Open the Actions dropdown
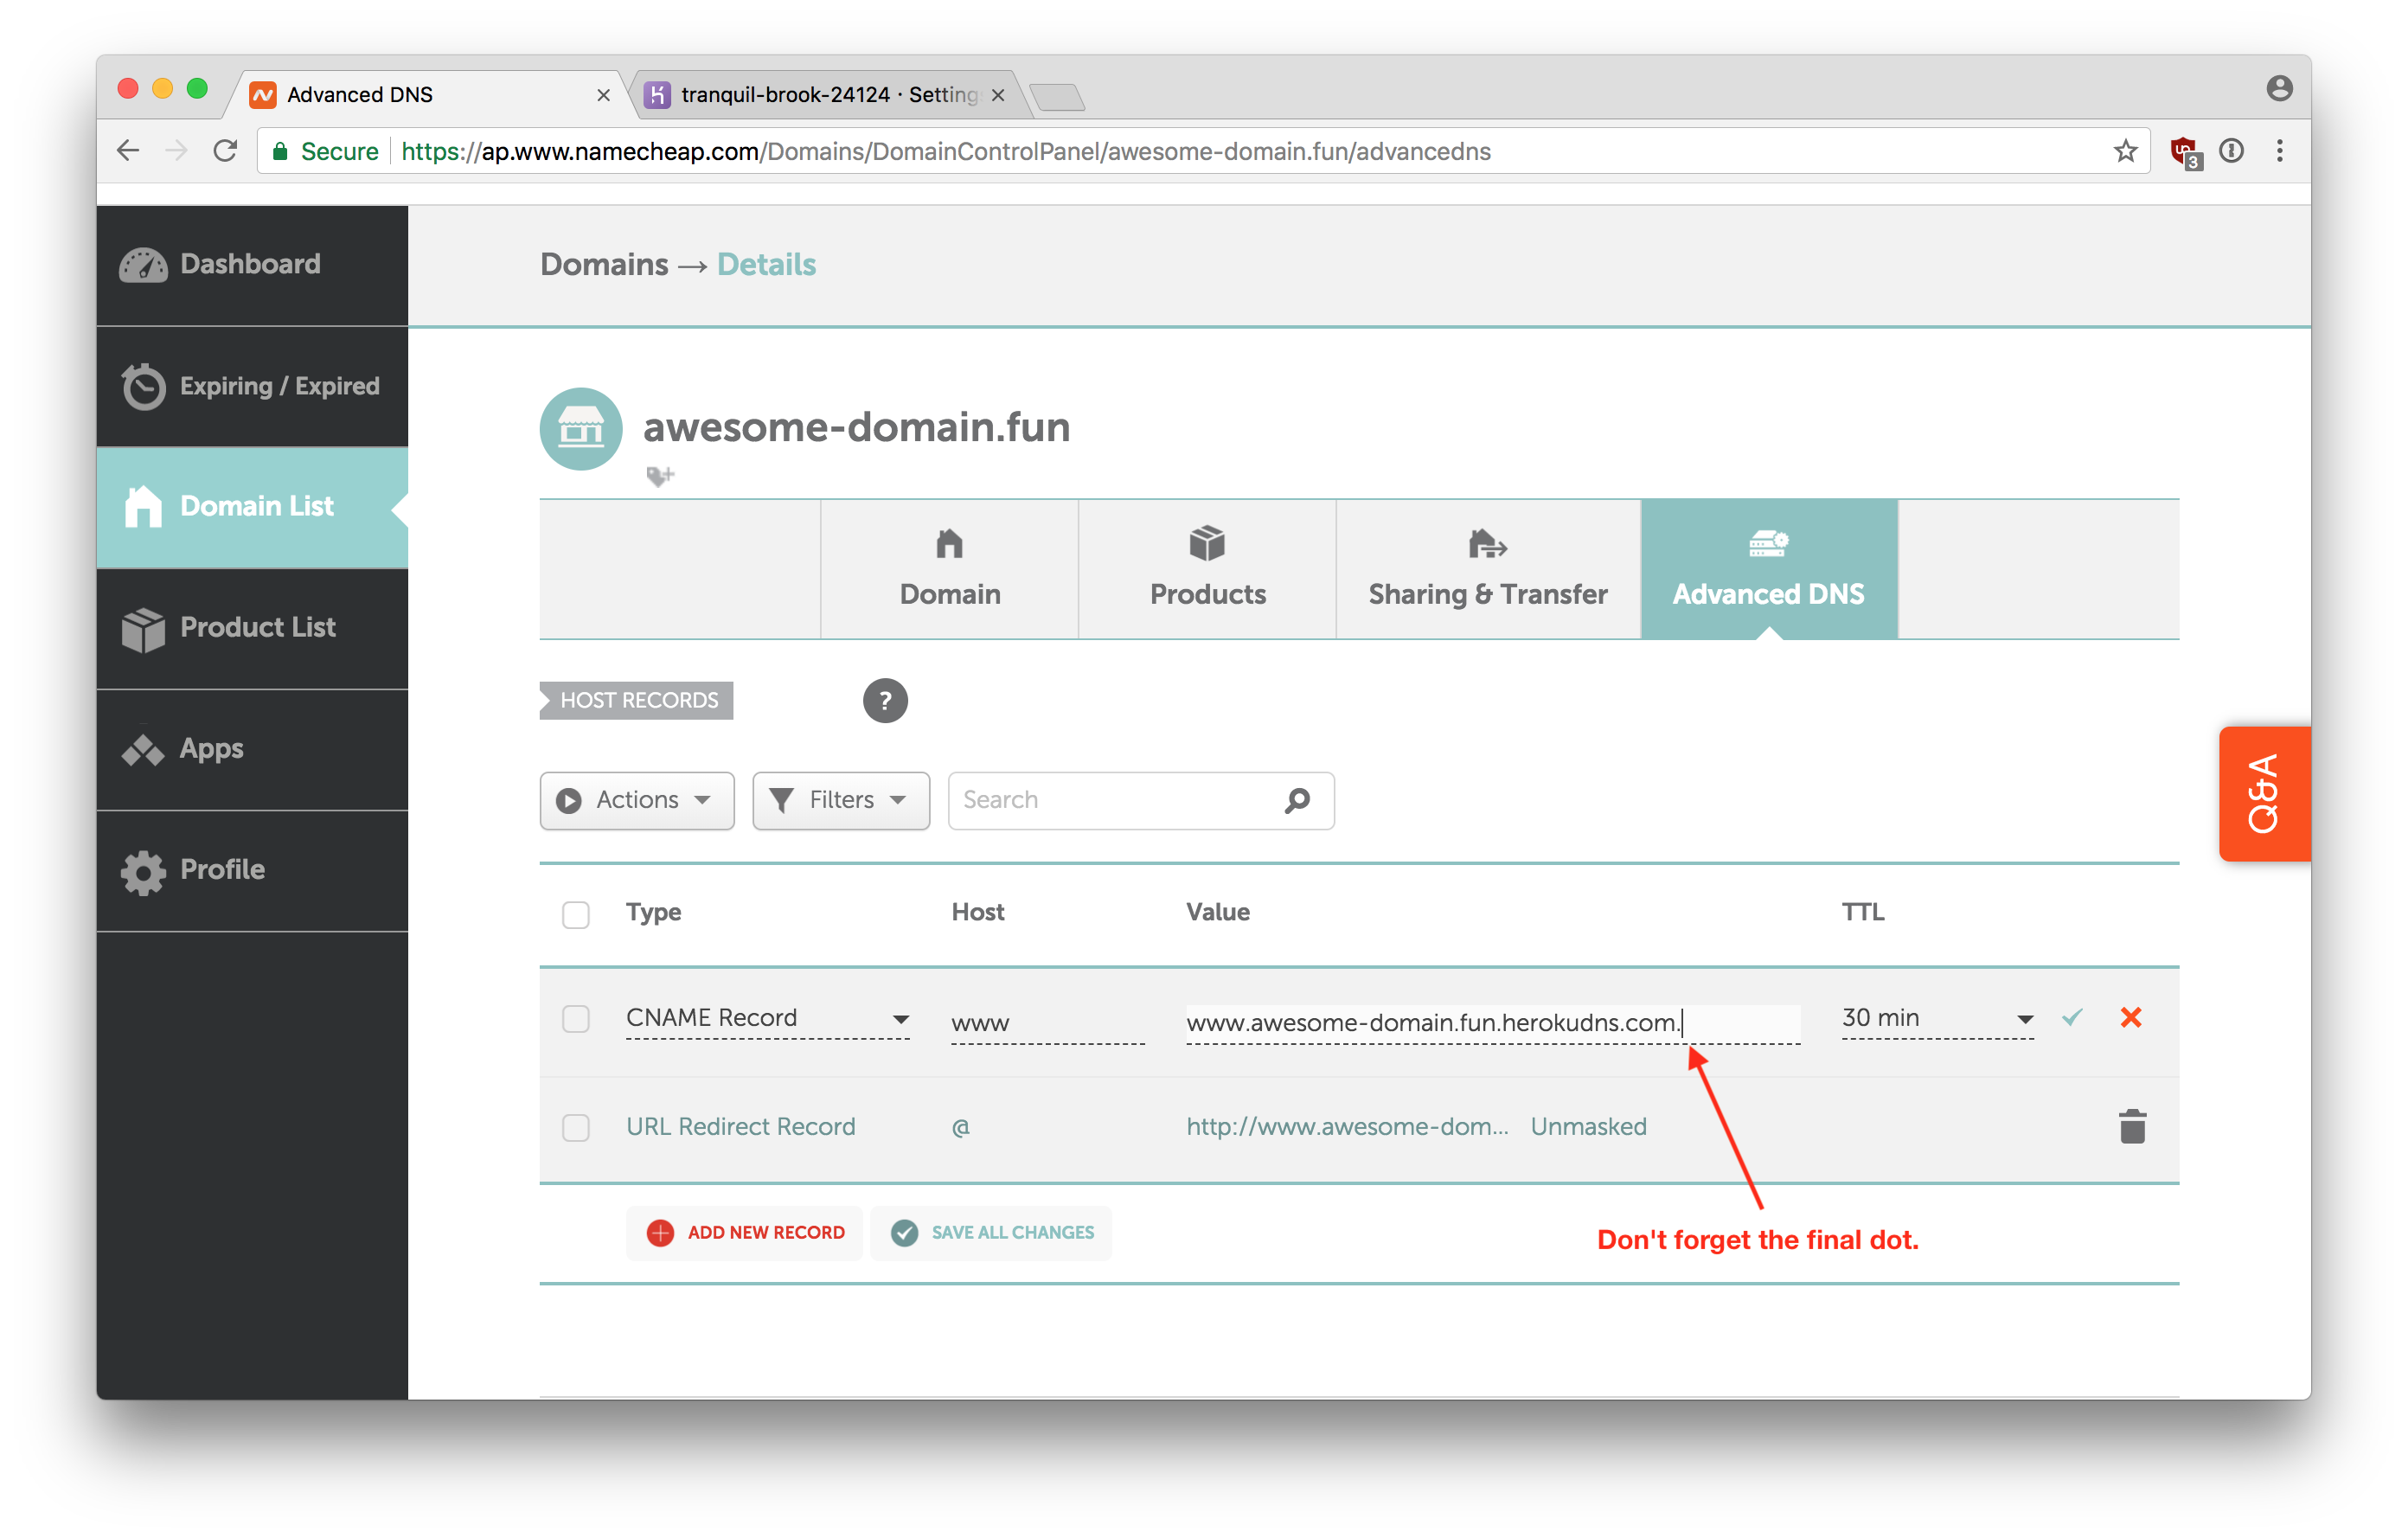2408x1538 pixels. point(637,800)
